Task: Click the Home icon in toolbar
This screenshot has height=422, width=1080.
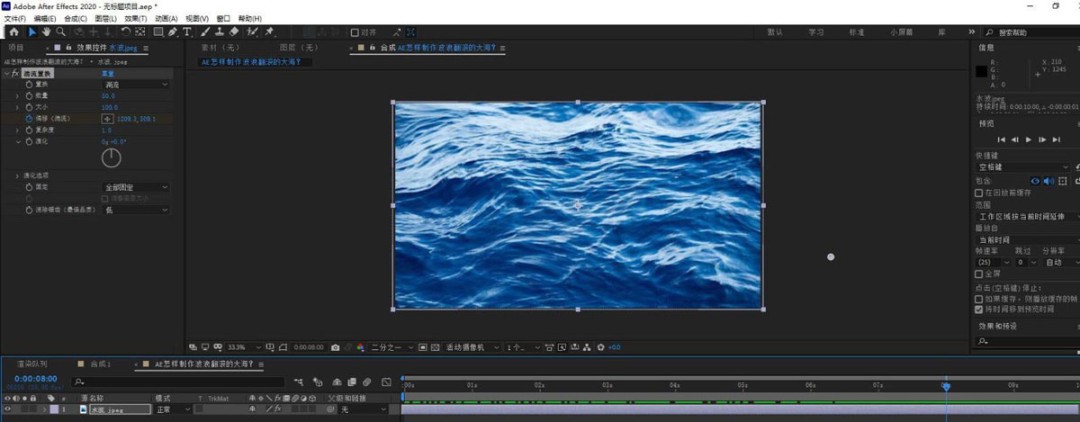Action: tap(14, 32)
